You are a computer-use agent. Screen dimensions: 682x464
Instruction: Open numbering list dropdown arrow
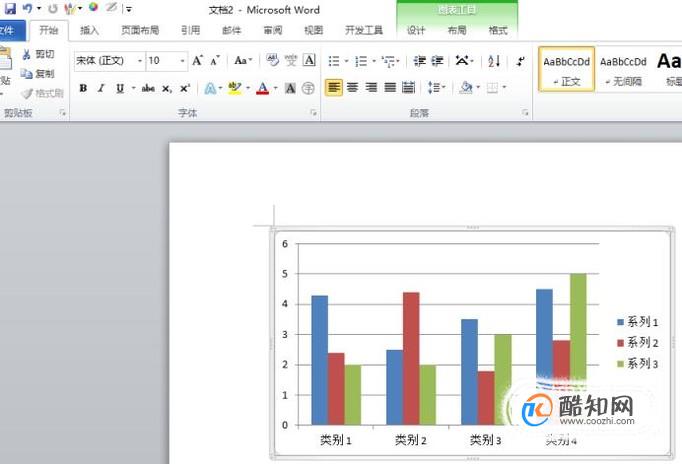(x=374, y=61)
